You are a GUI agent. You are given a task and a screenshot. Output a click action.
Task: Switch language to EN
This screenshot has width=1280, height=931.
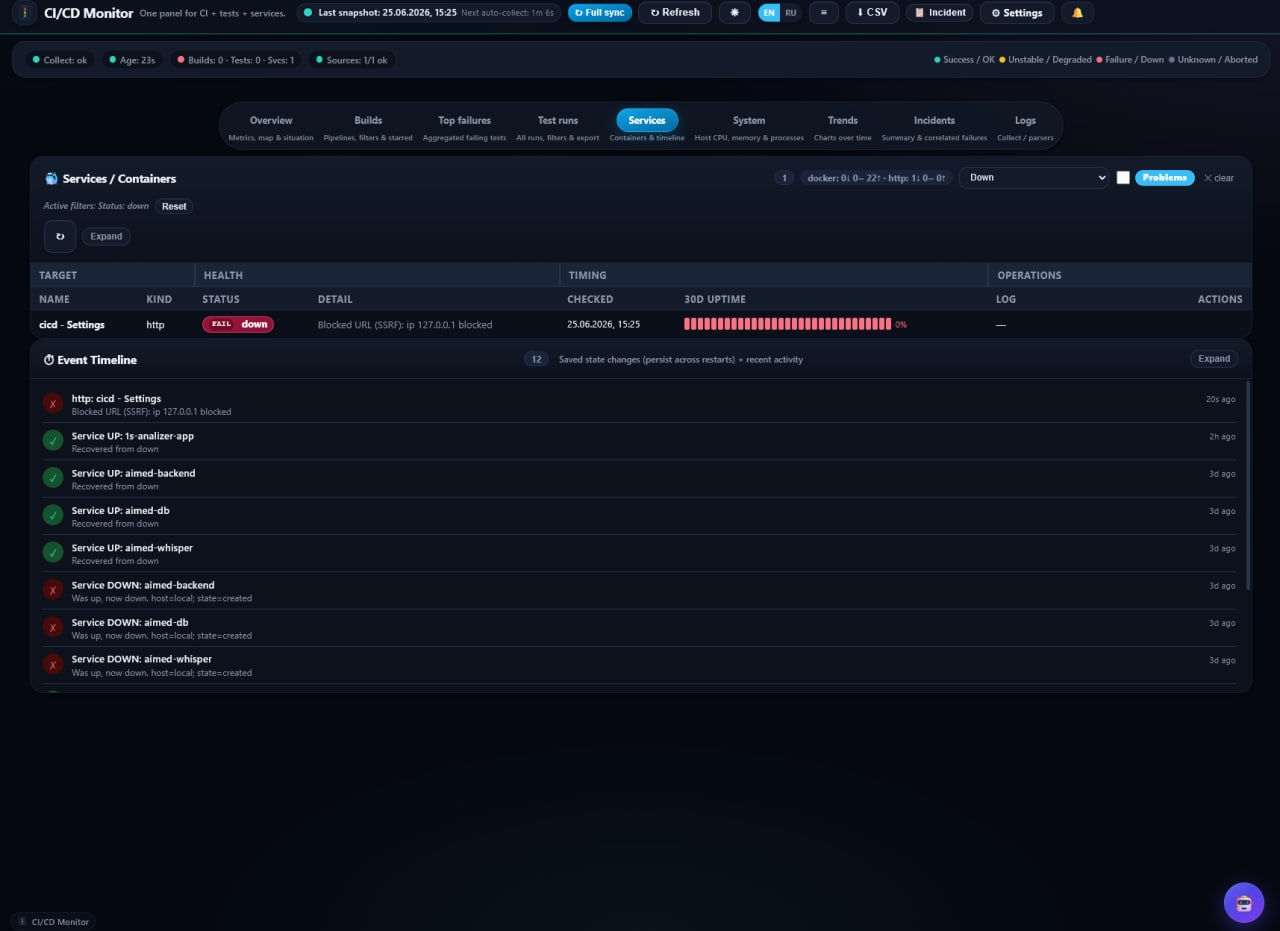coord(769,13)
